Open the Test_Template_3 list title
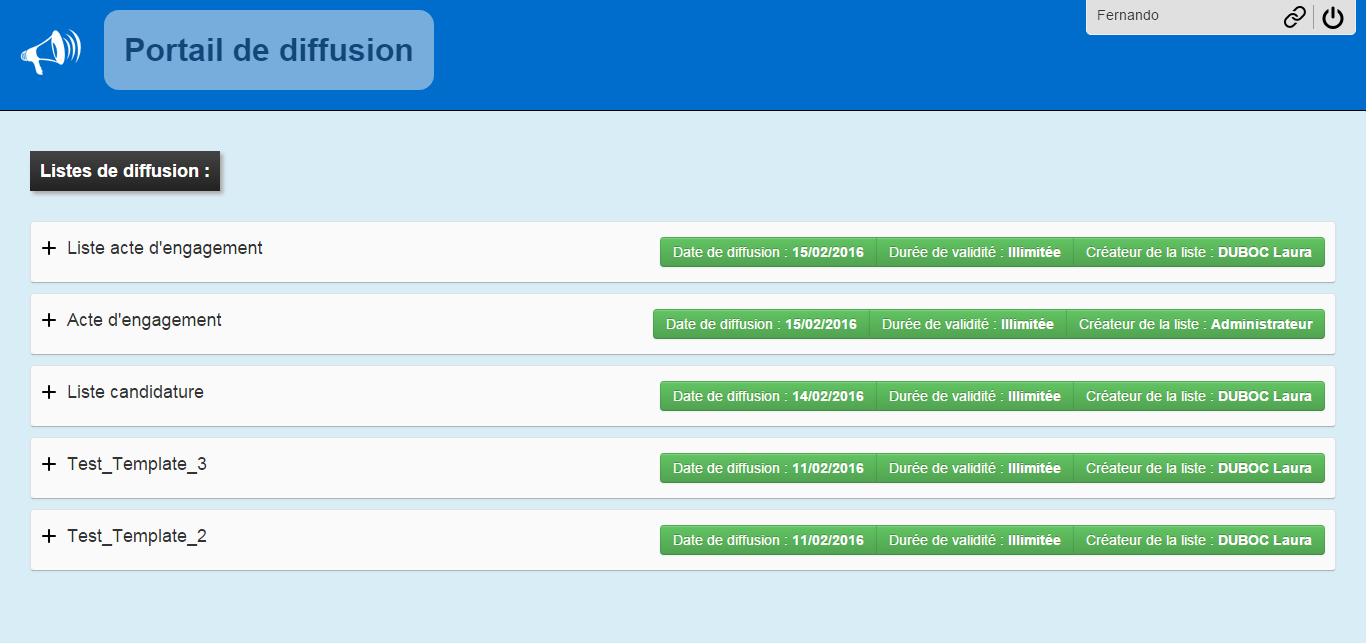This screenshot has height=643, width=1366. pyautogui.click(x=137, y=464)
